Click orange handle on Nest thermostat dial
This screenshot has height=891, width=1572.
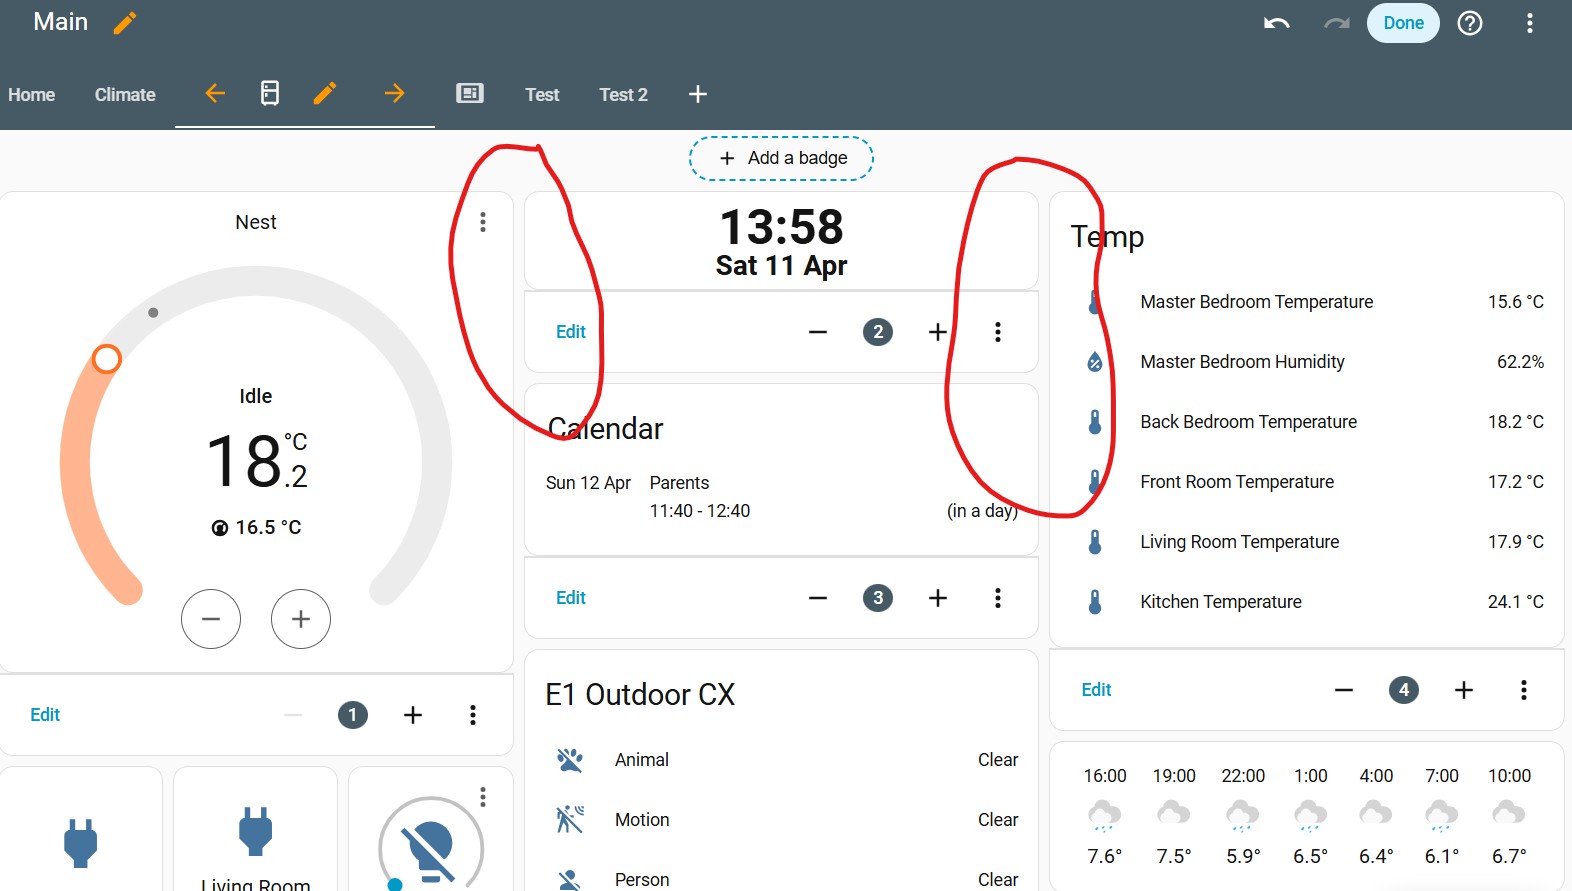(x=107, y=359)
